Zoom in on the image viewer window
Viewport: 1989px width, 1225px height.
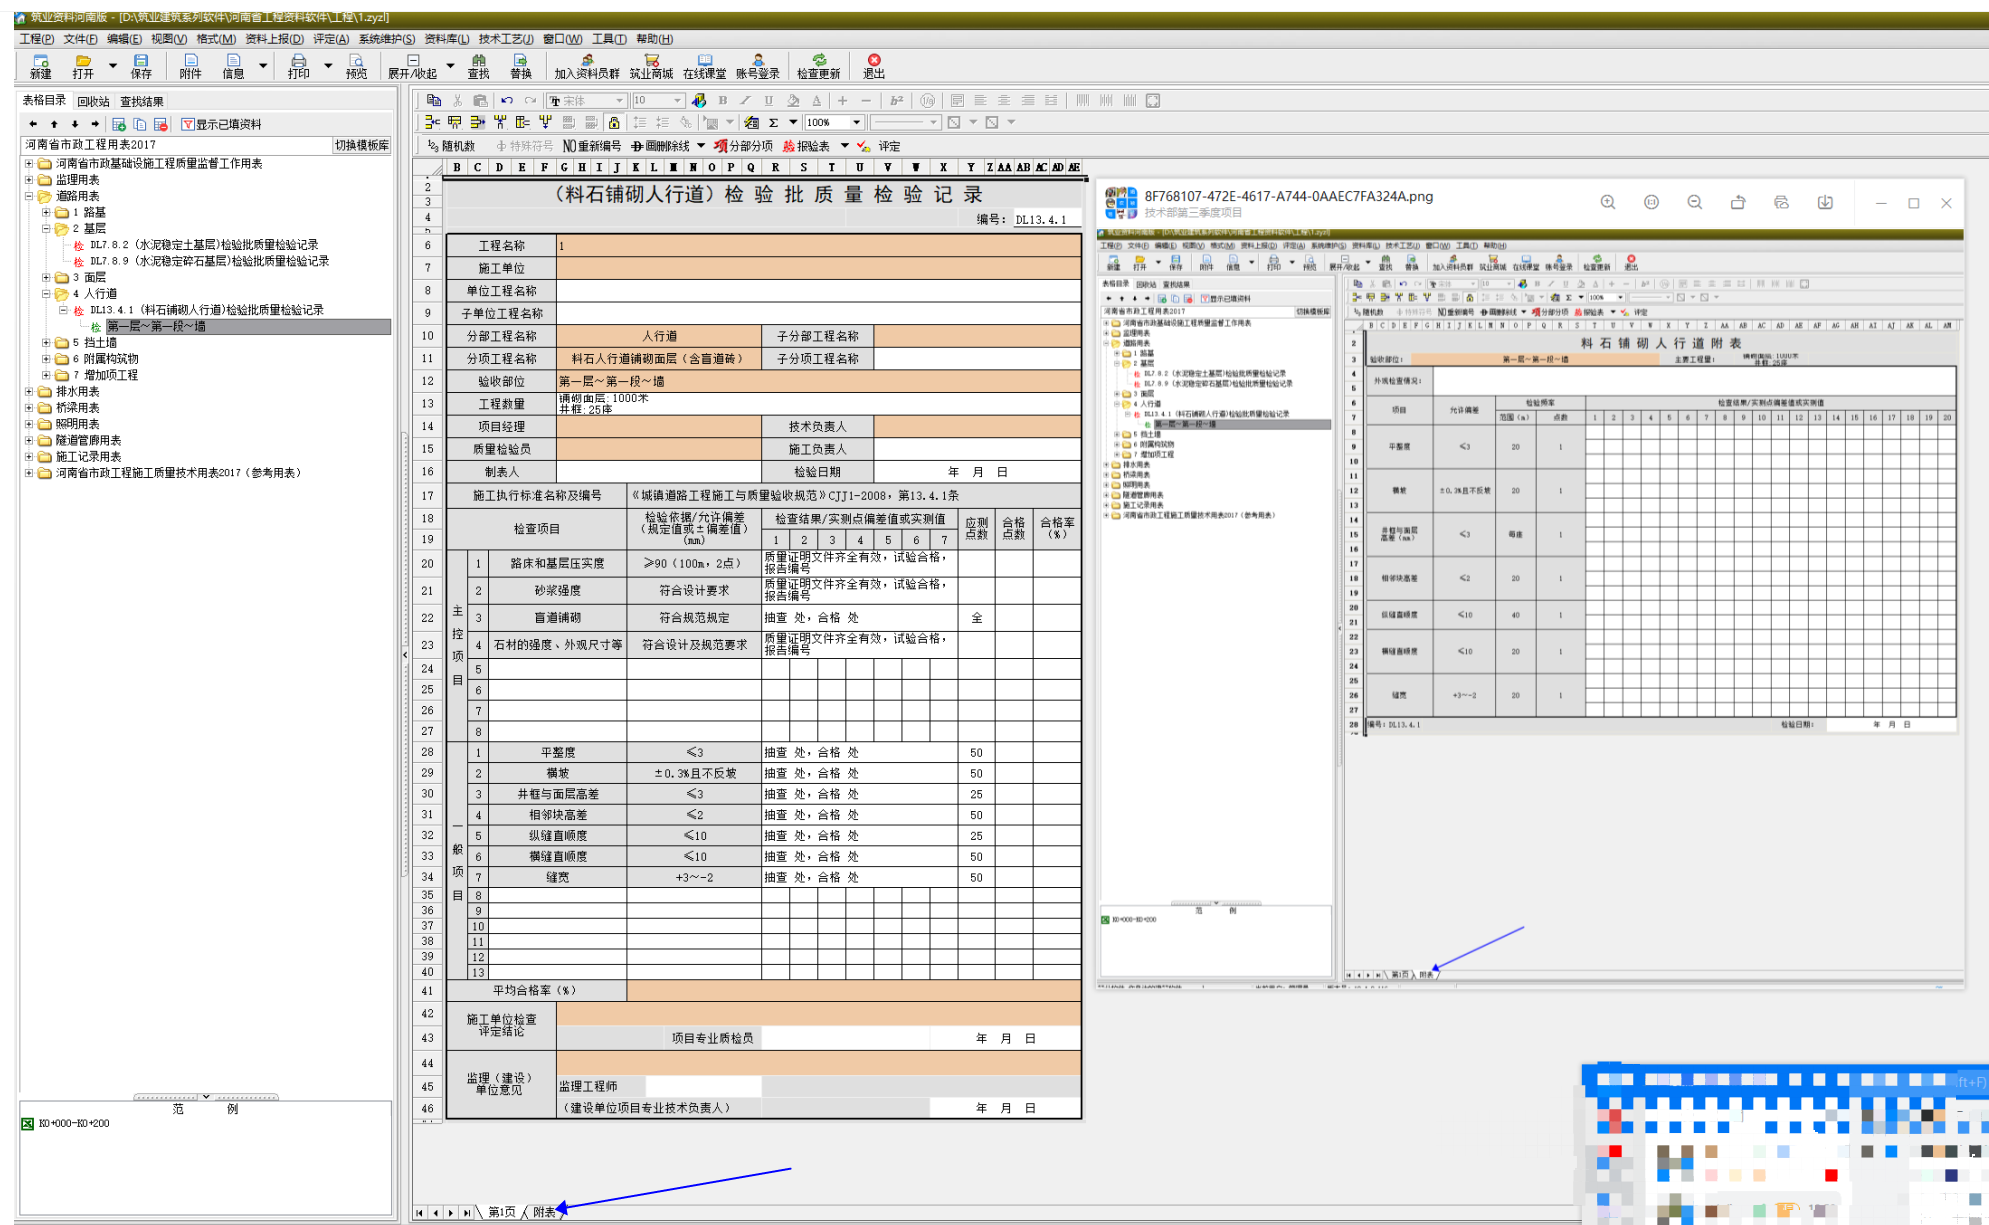(1608, 202)
